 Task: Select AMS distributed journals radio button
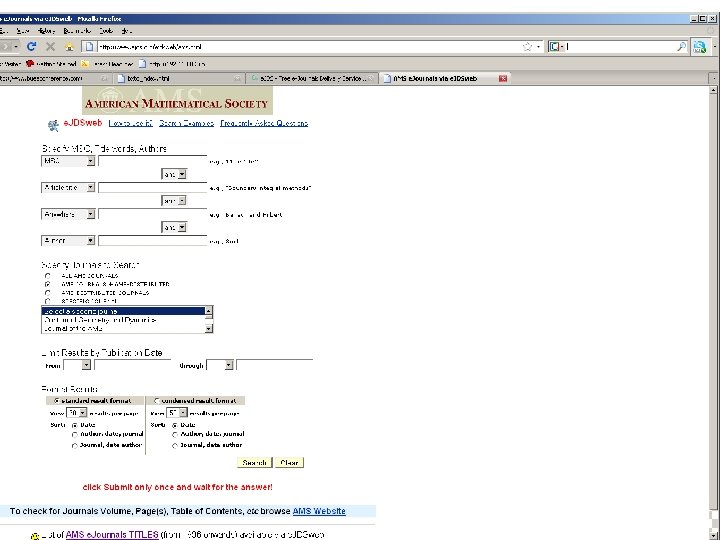(x=48, y=292)
